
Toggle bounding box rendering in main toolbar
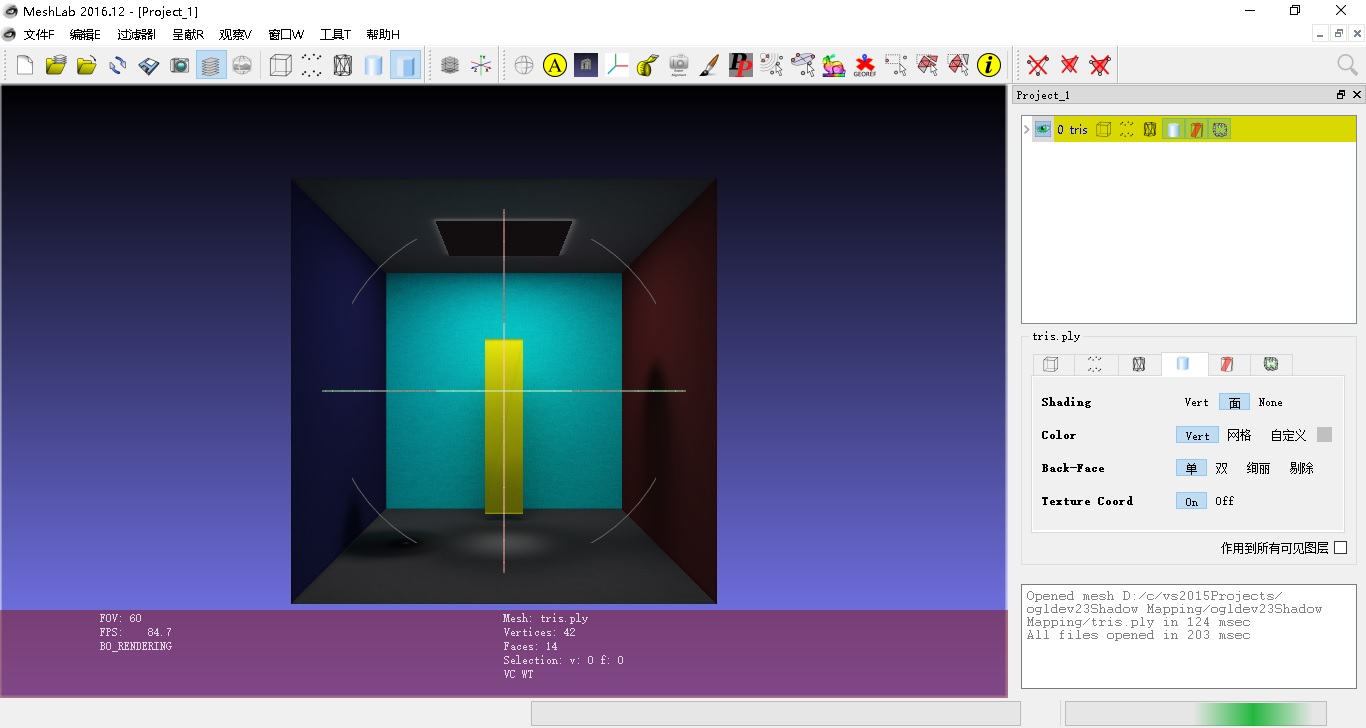pos(281,66)
